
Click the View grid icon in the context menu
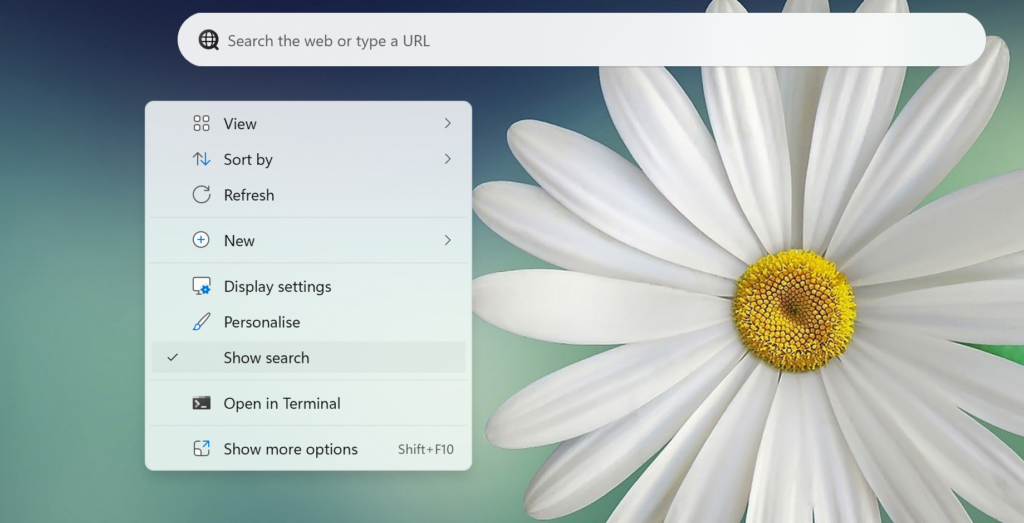pyautogui.click(x=201, y=123)
